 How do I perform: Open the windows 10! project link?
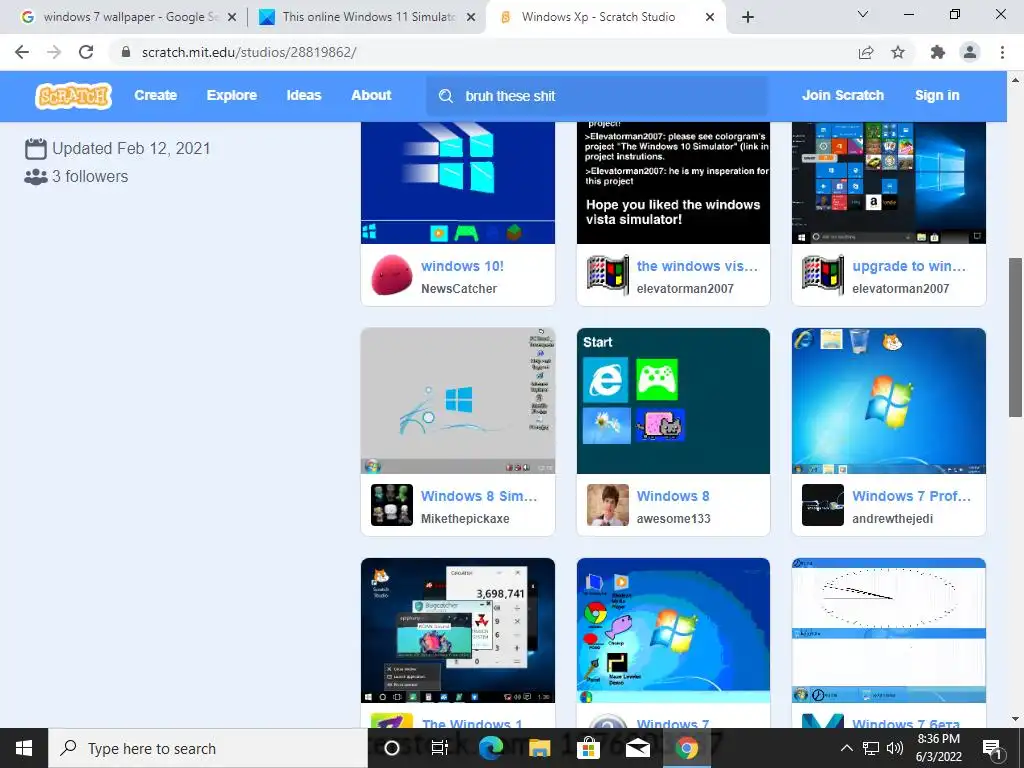(x=462, y=266)
